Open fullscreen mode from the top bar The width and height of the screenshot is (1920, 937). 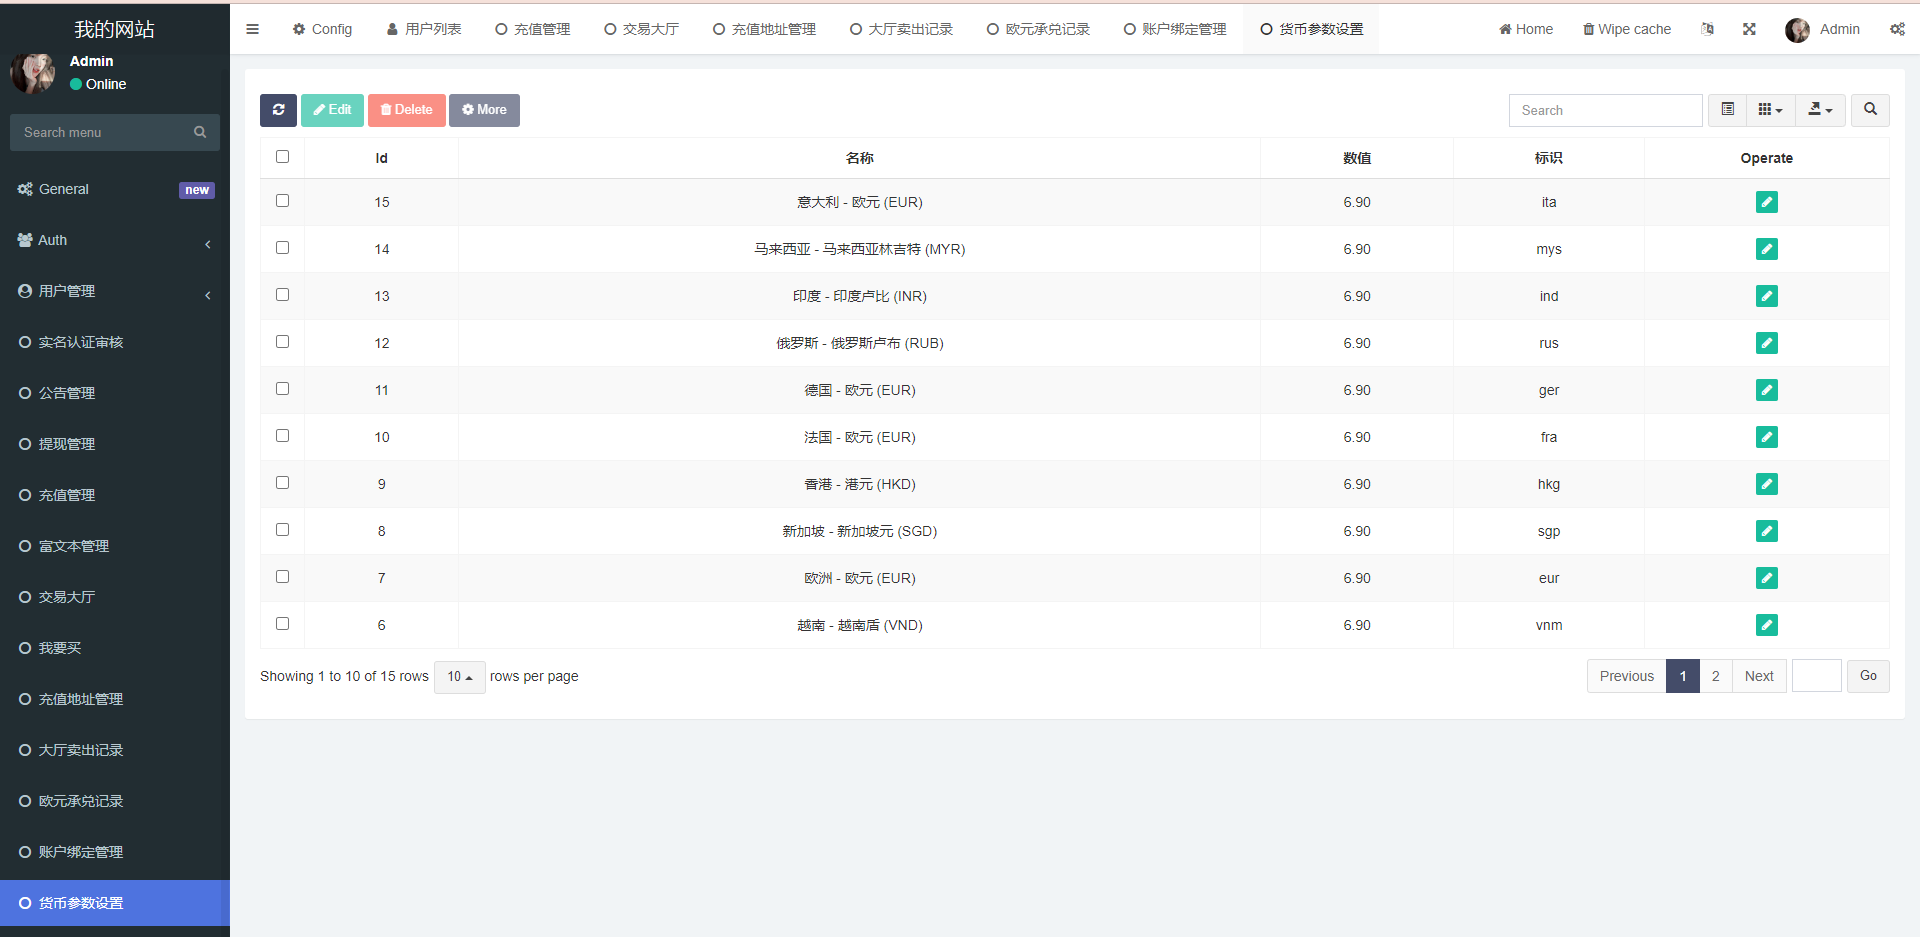click(x=1749, y=29)
